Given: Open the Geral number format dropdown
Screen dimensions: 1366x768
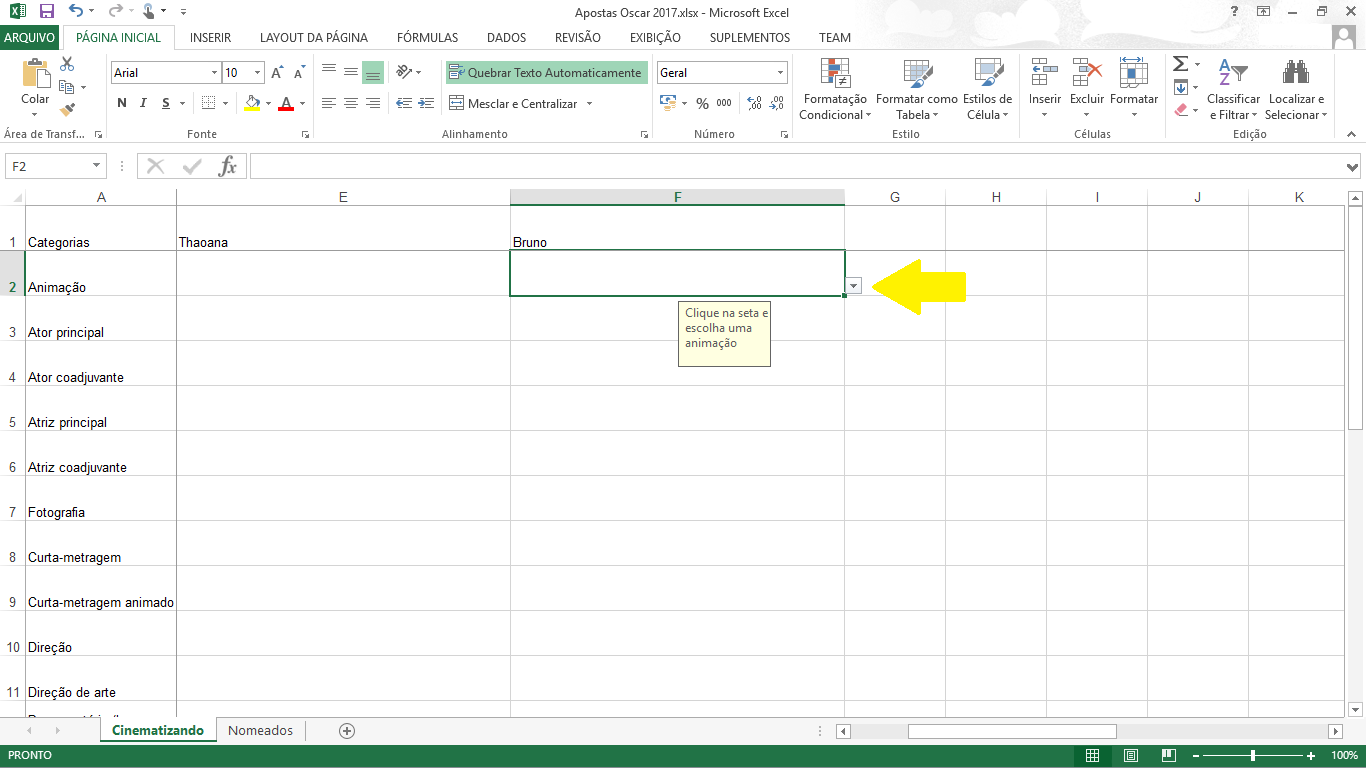Looking at the screenshot, I should coord(781,73).
